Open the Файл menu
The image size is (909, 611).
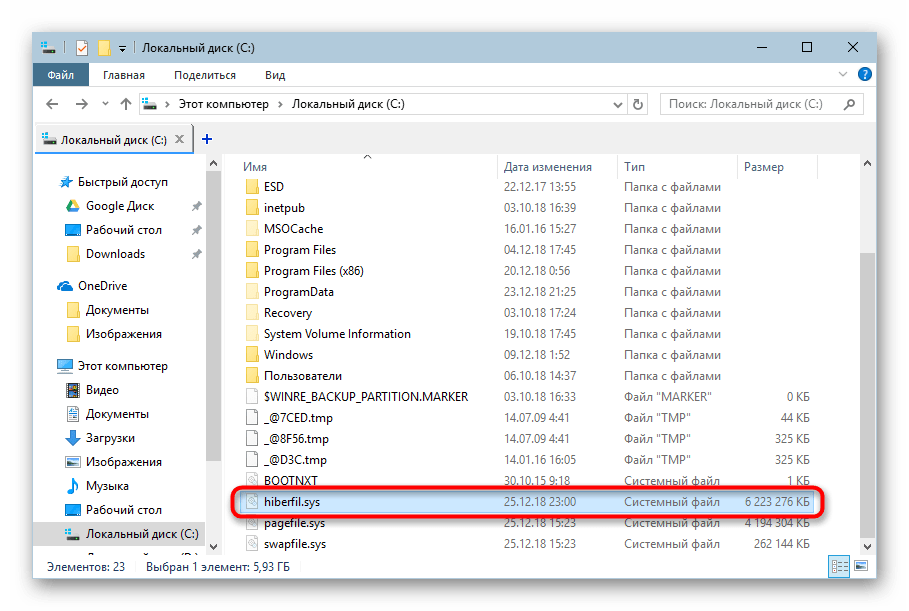point(59,75)
